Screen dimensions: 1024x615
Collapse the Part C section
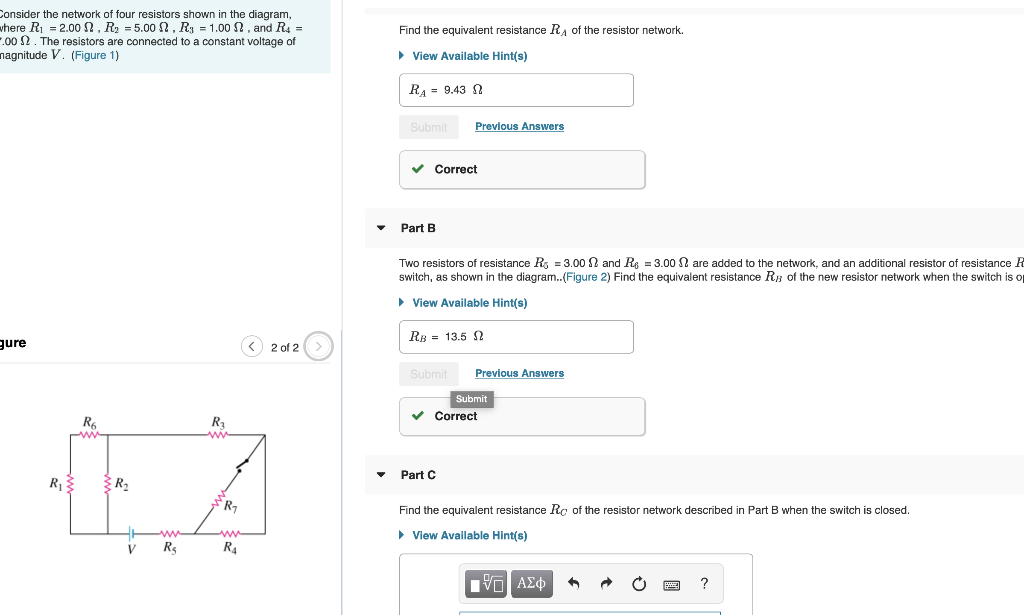click(x=380, y=475)
